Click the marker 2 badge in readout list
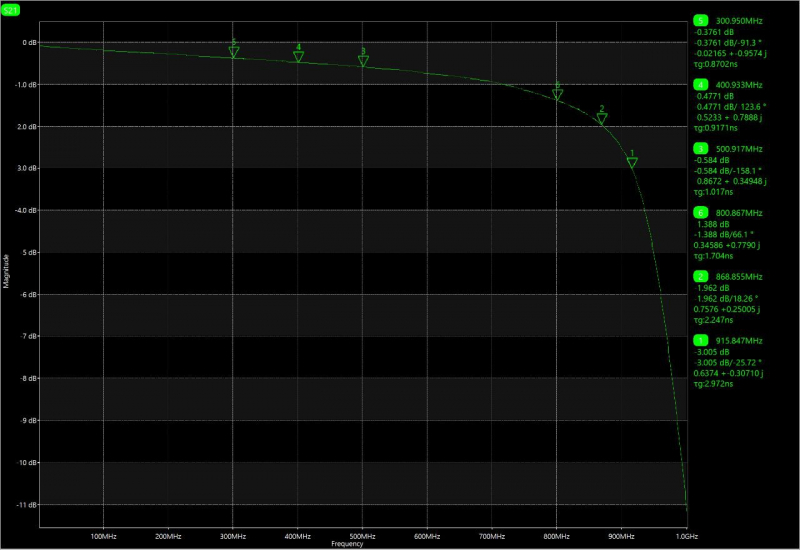 click(x=701, y=277)
